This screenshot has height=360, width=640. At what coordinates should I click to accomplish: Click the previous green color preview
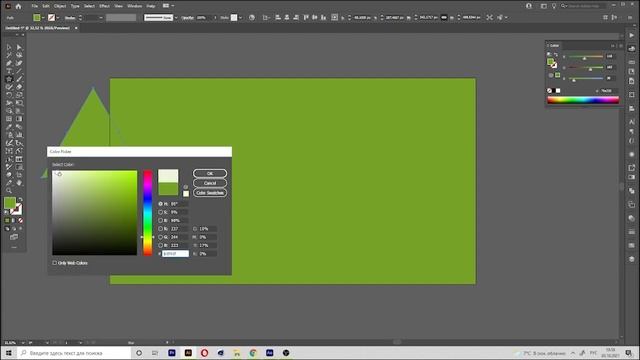pyautogui.click(x=168, y=189)
